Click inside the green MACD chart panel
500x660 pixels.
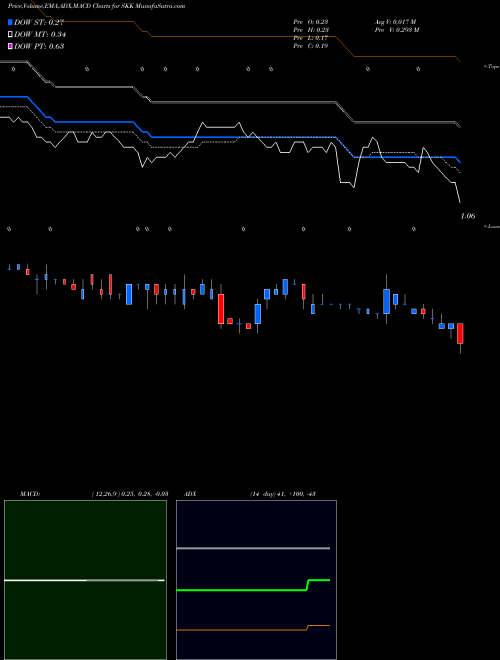(x=85, y=580)
